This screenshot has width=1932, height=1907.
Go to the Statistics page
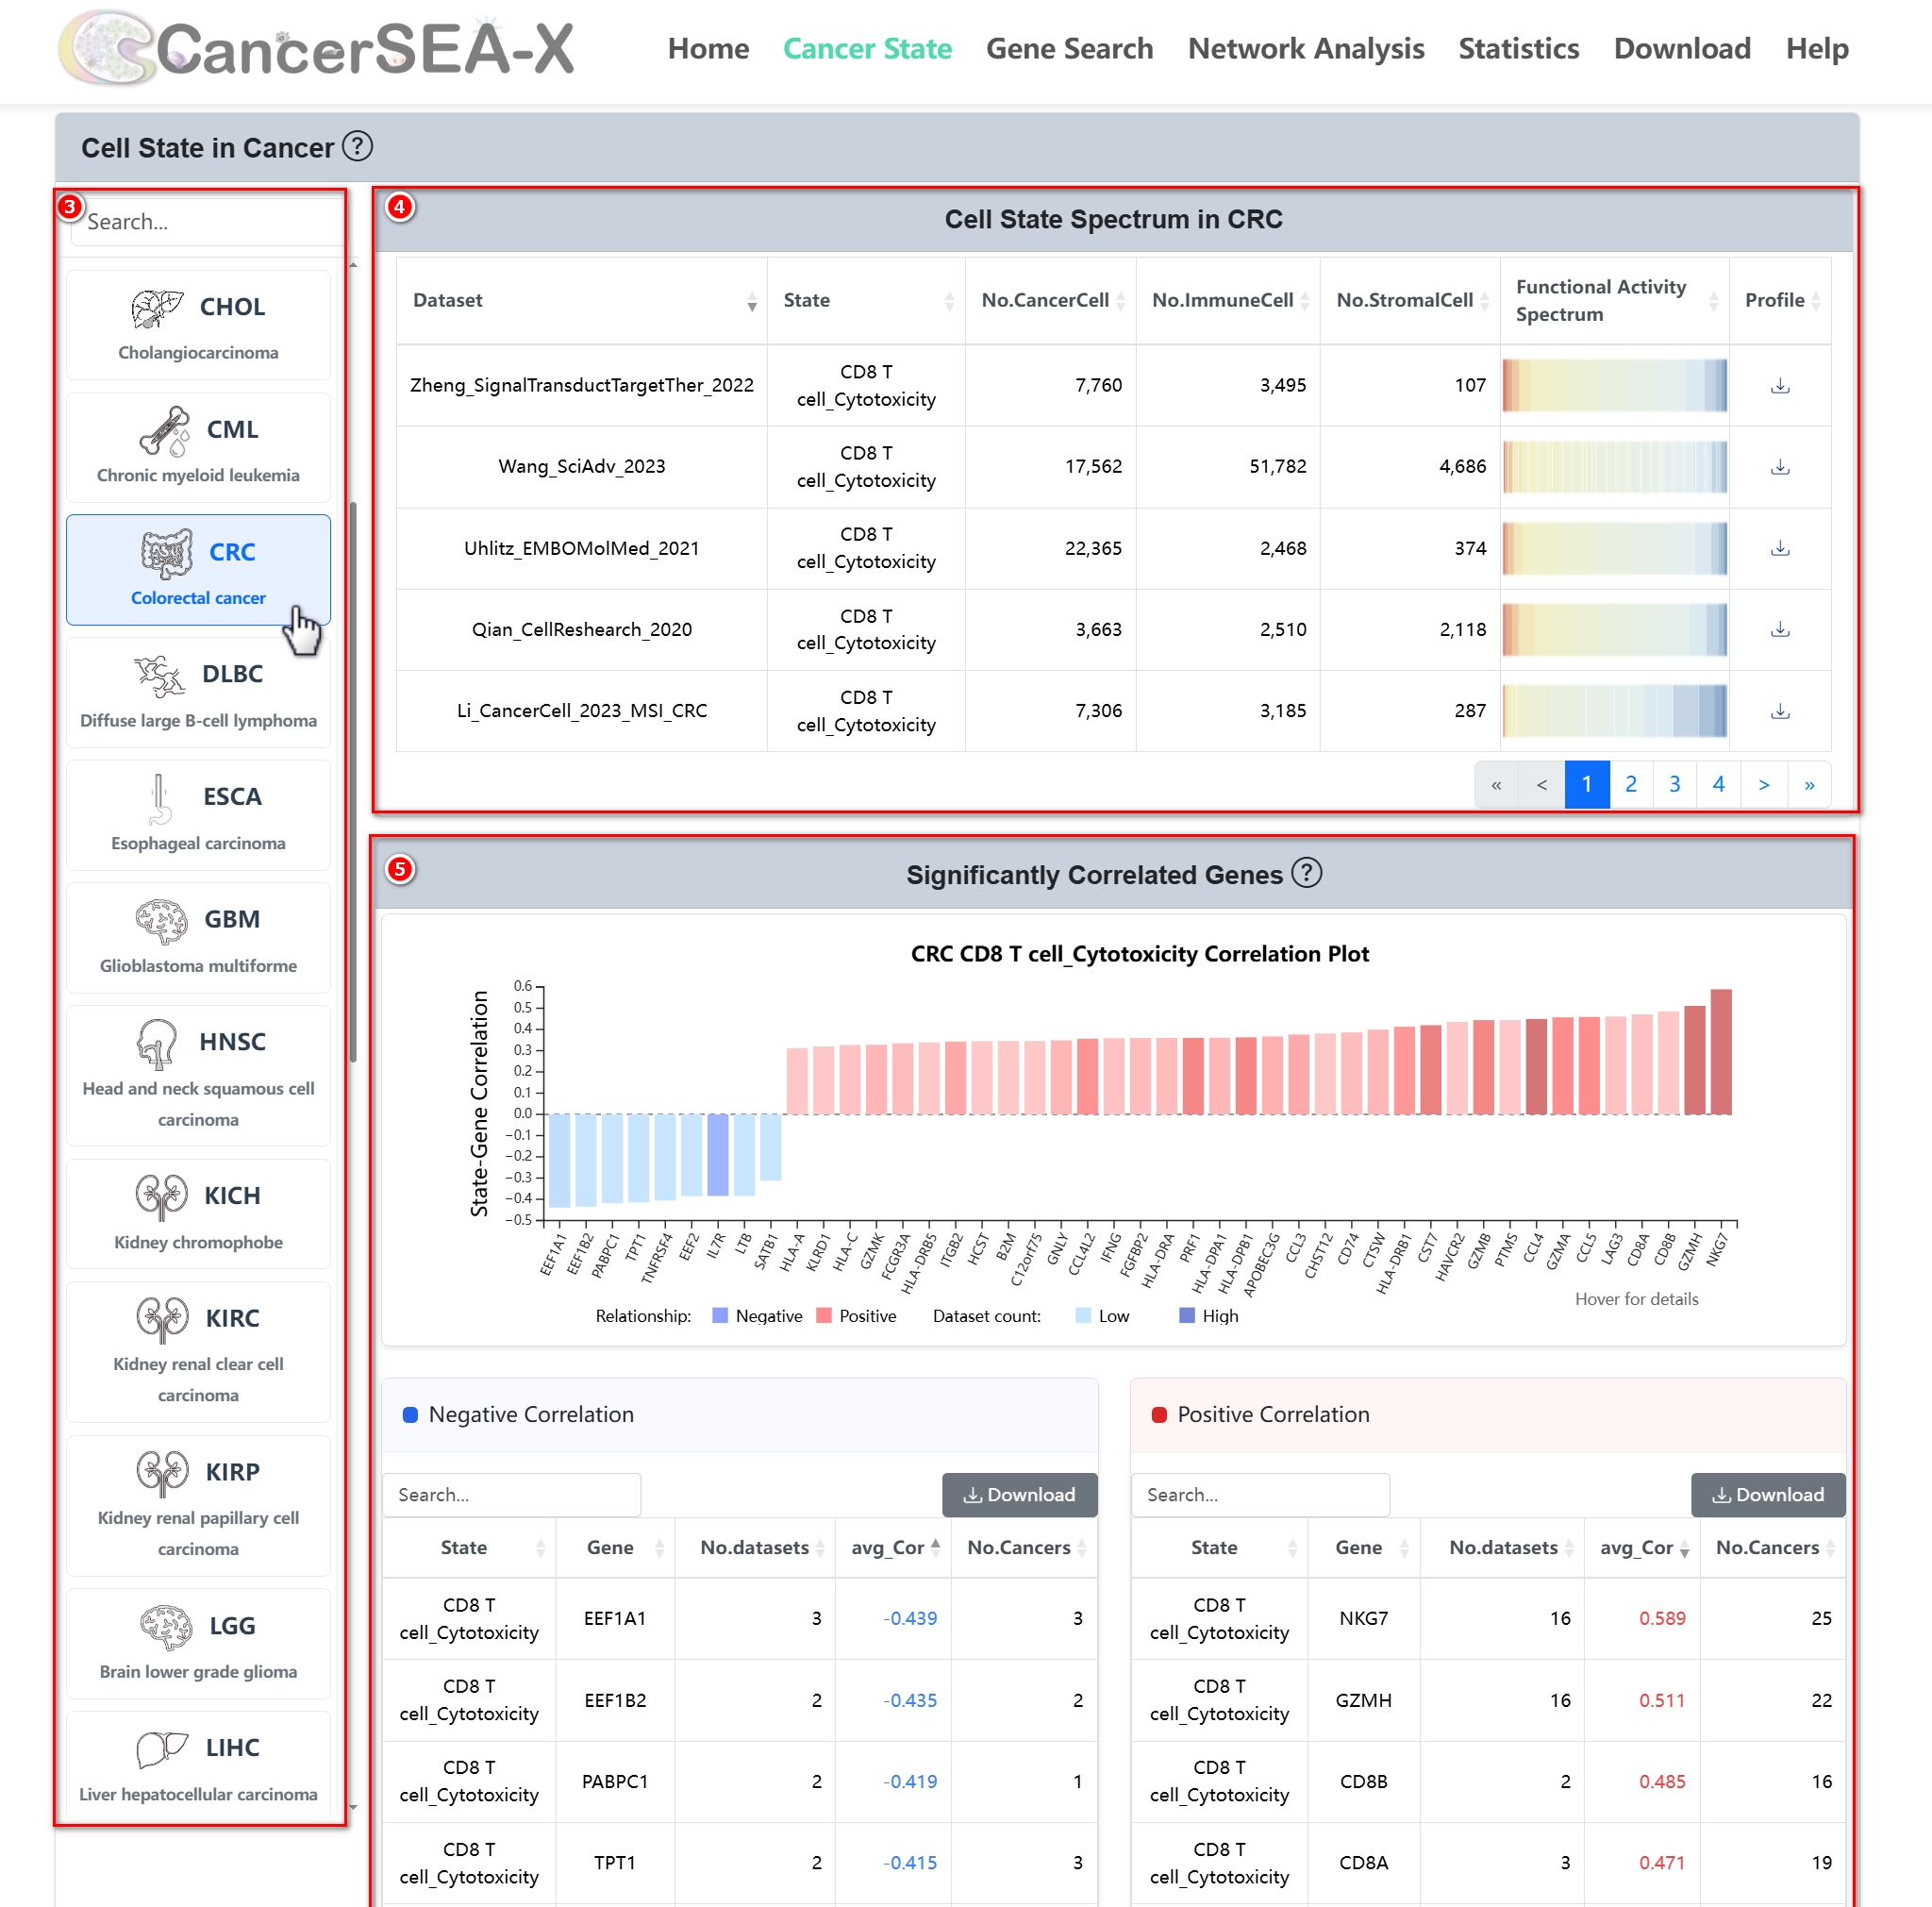[1518, 48]
